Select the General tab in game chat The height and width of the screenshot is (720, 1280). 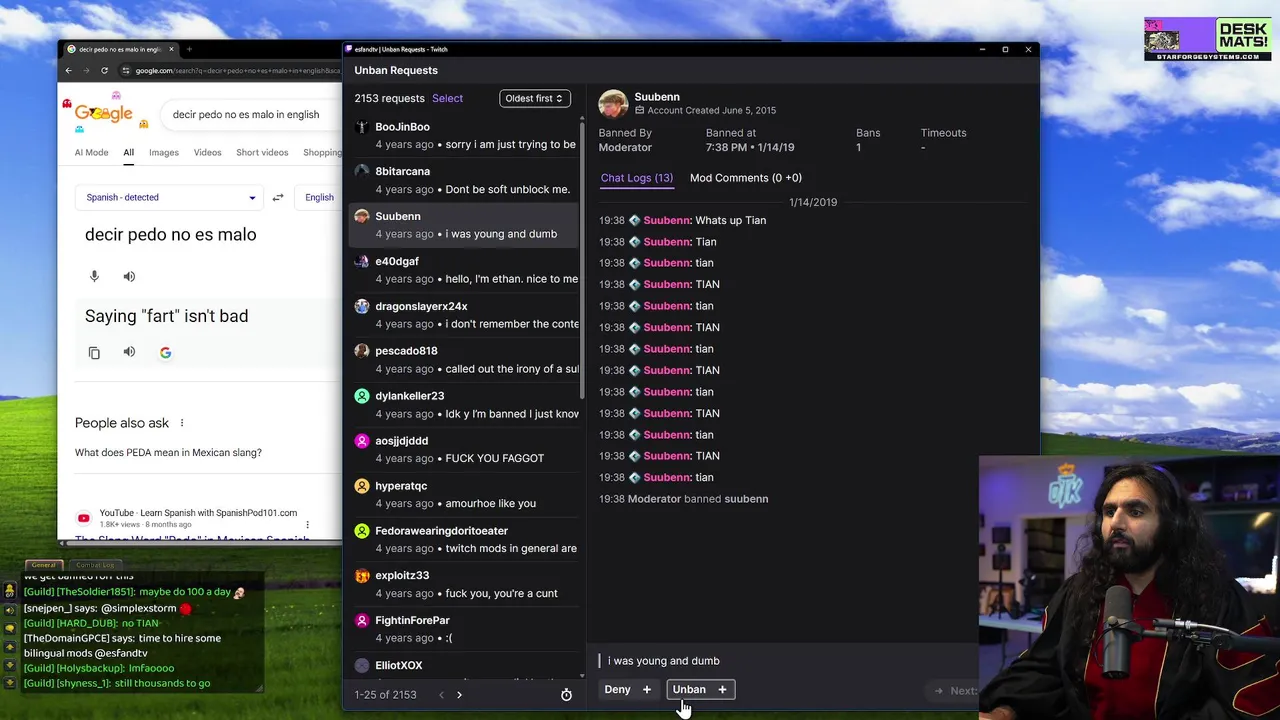(x=43, y=565)
